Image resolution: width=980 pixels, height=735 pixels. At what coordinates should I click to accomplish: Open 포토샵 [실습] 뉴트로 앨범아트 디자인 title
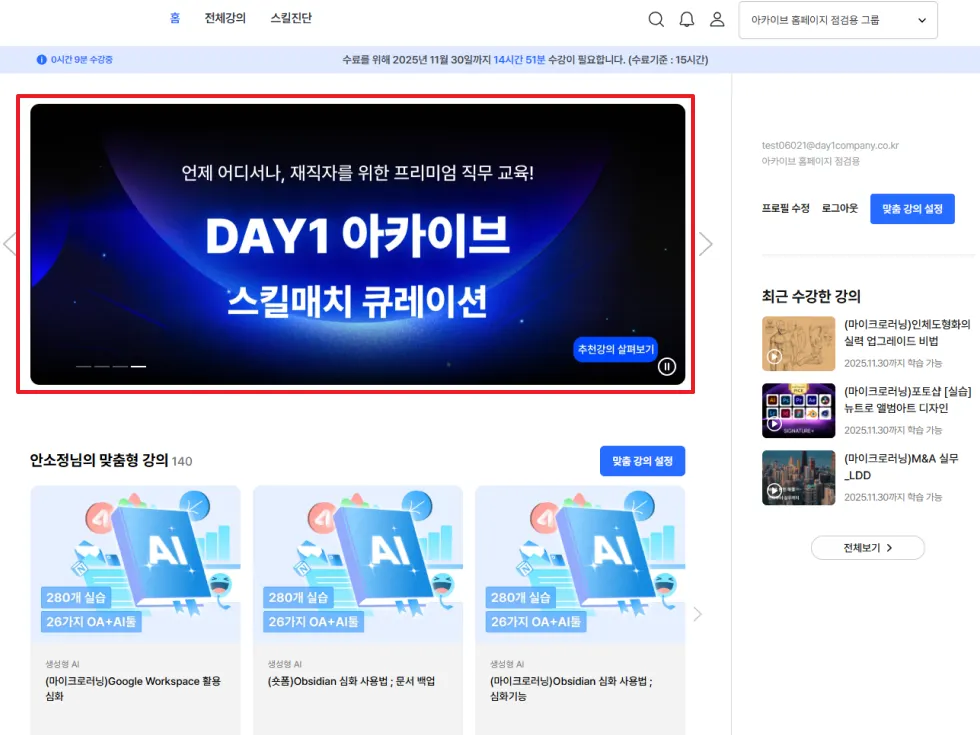click(x=908, y=399)
